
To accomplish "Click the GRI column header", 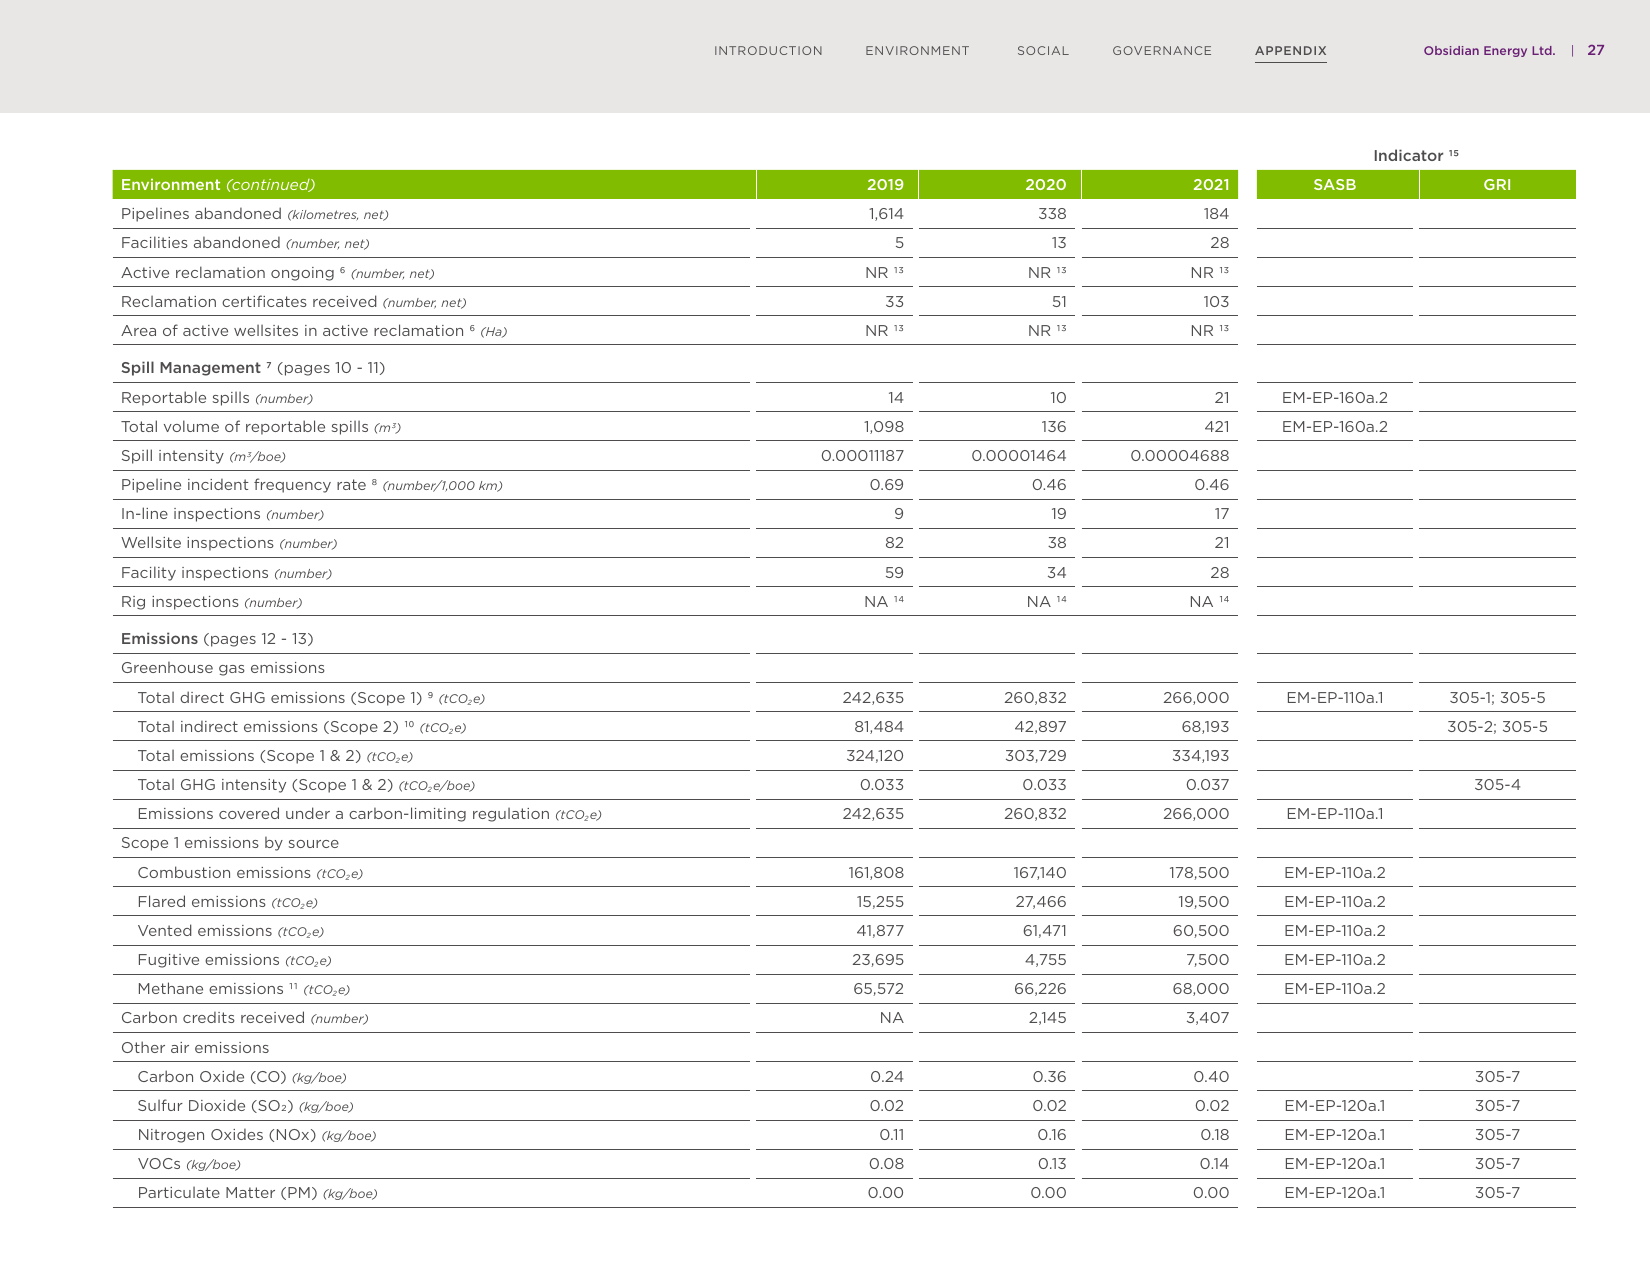I will click(x=1497, y=185).
